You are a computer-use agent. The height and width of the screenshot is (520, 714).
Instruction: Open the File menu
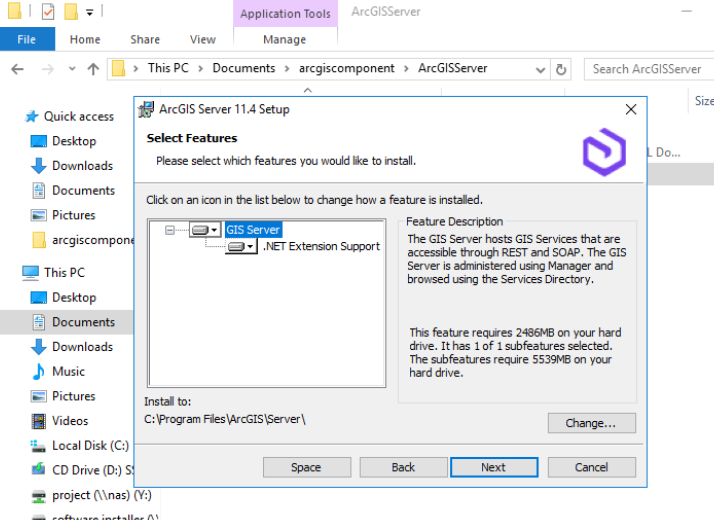27,39
